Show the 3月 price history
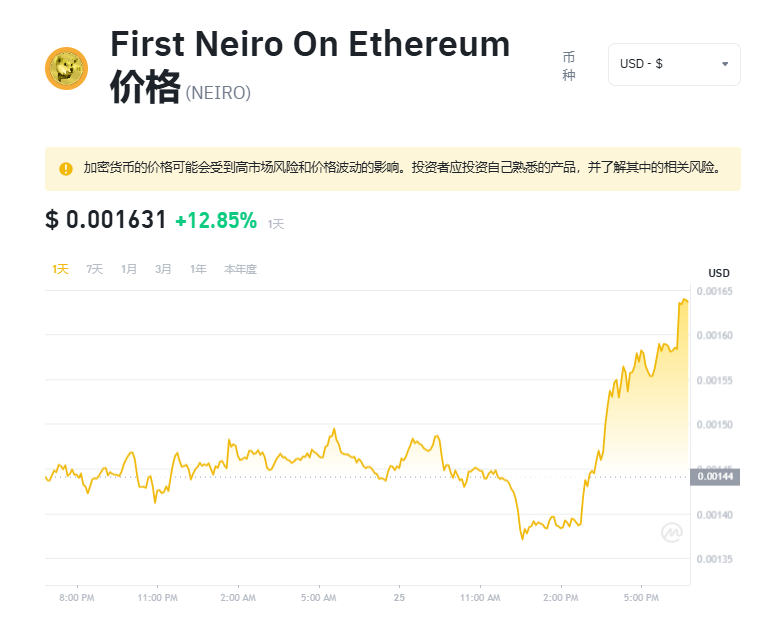This screenshot has height=627, width=765. 163,269
